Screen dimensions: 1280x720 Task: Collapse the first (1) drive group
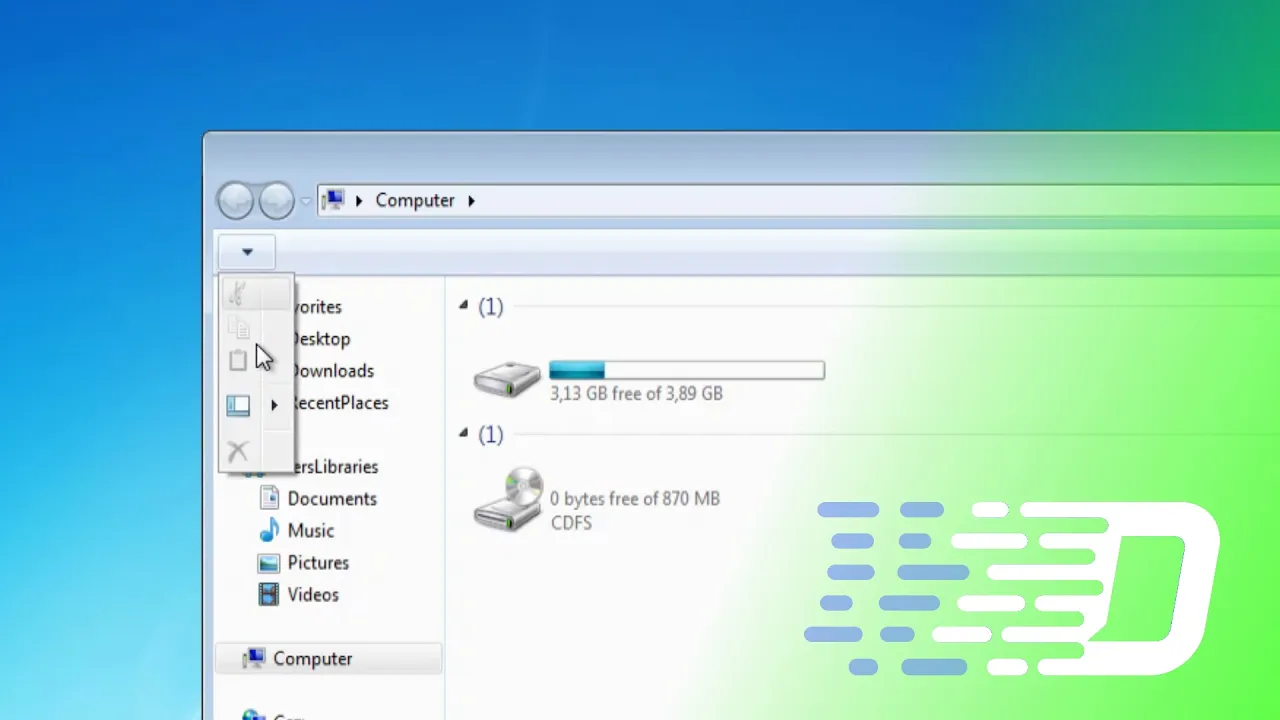coord(463,305)
